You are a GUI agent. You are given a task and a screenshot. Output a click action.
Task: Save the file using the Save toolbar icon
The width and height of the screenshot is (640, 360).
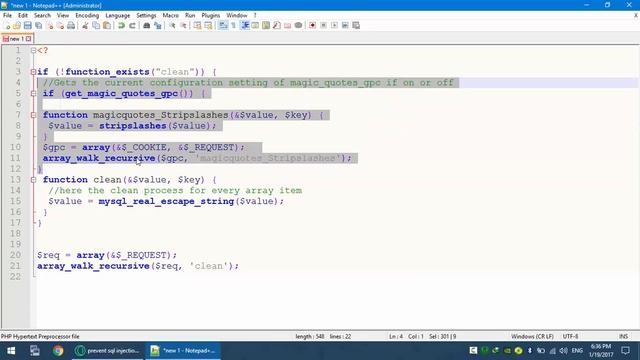click(x=28, y=25)
